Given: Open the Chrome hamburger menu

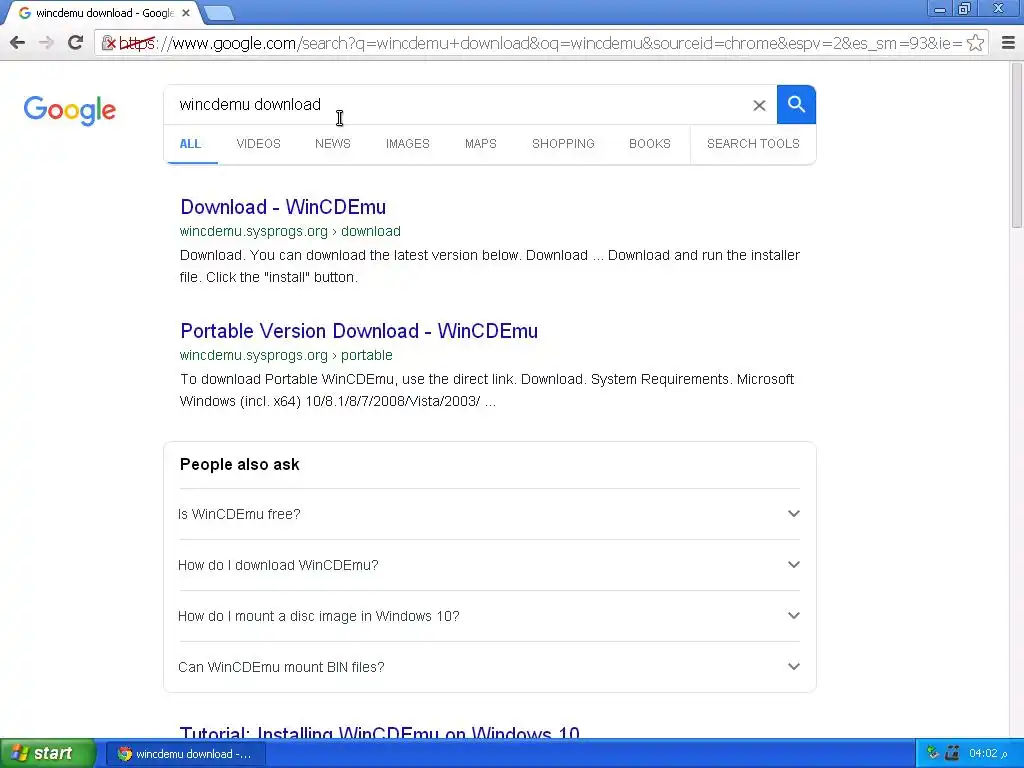Looking at the screenshot, I should click(1008, 43).
